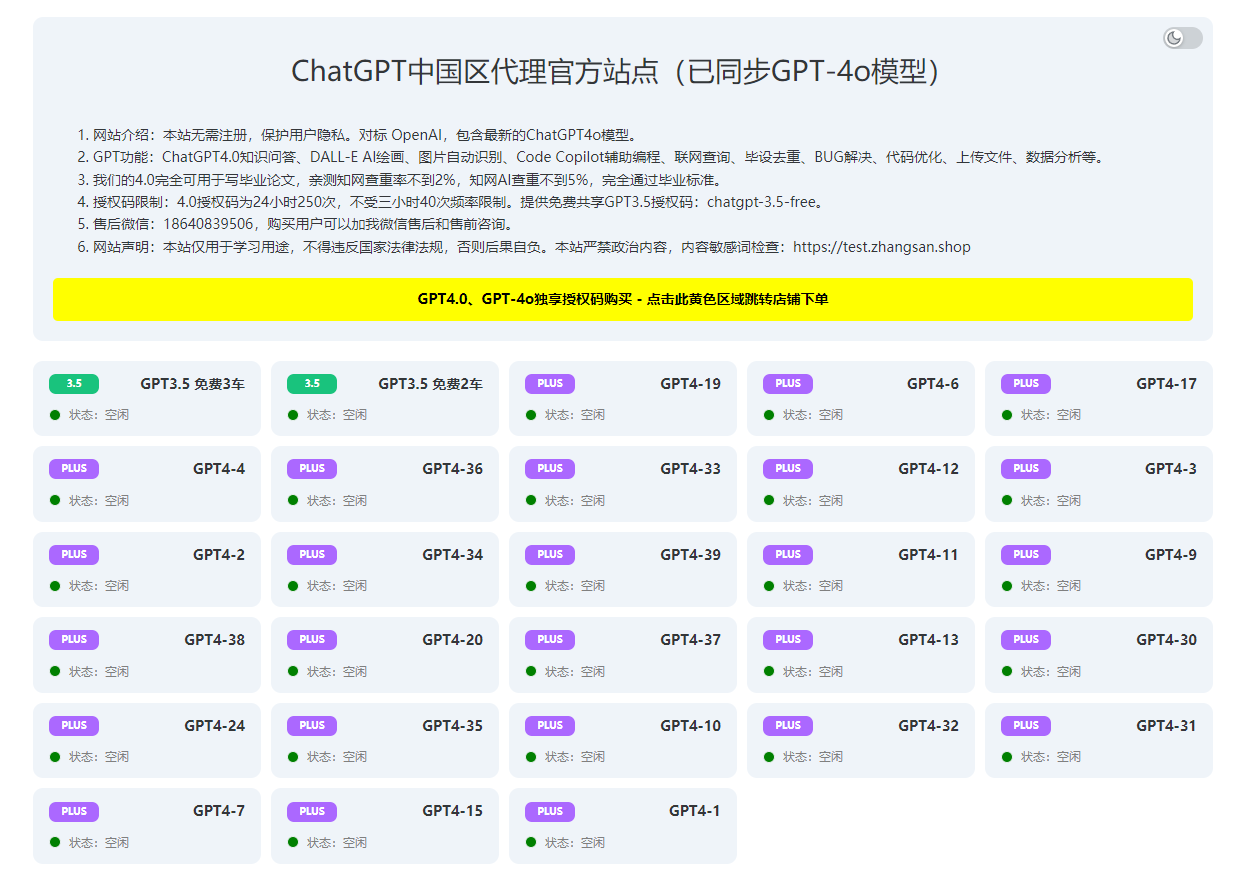Click the green status dot on GPT4-37

coord(531,671)
